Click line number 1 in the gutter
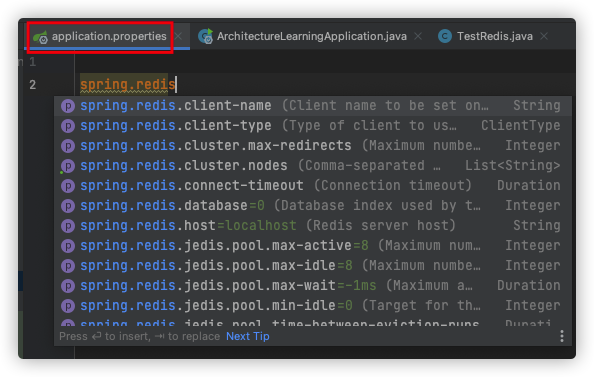Screen dimensions: 594x377 click(33, 62)
